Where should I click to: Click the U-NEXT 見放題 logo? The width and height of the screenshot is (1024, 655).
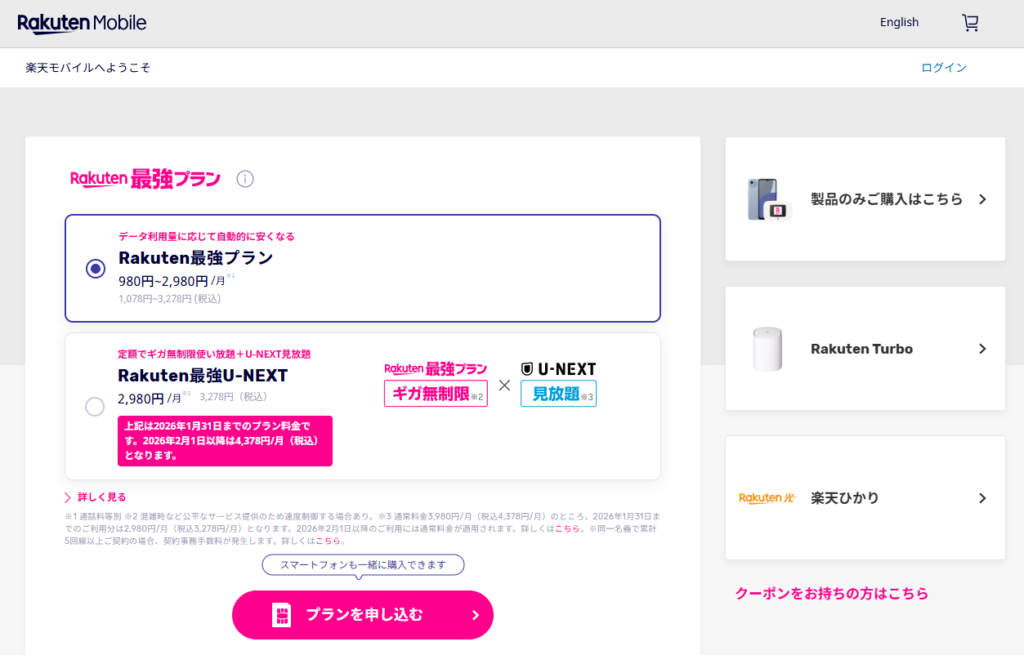click(558, 382)
